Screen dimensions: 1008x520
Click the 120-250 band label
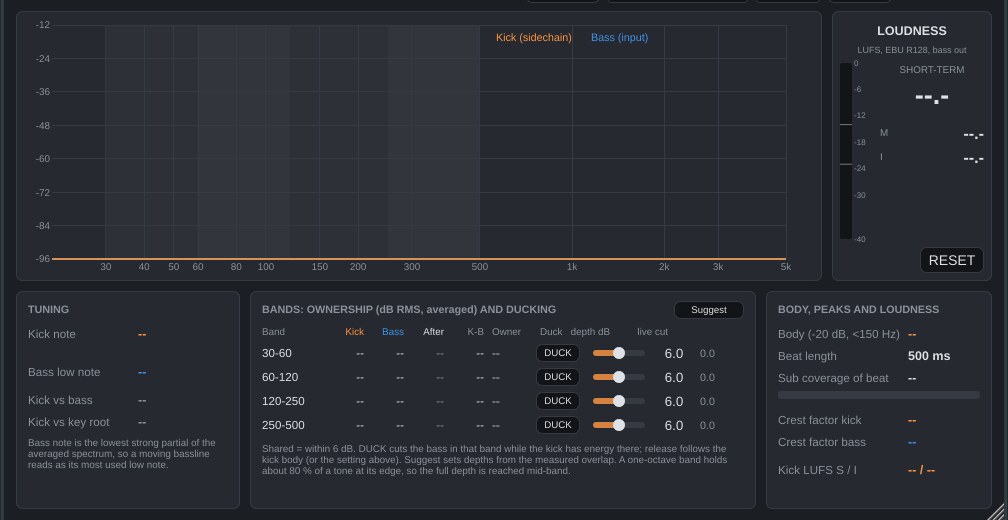coord(283,401)
